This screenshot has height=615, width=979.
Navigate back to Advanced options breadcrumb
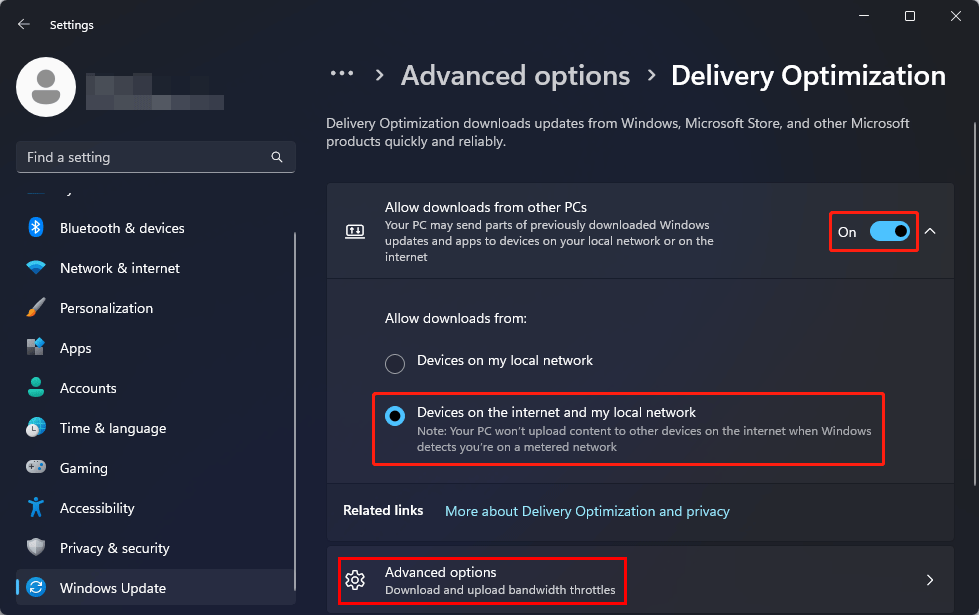coord(515,76)
